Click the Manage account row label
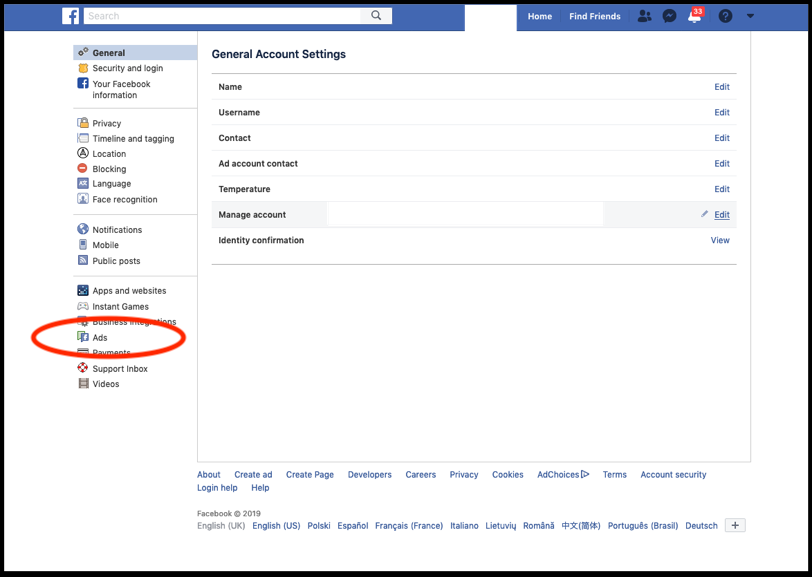The image size is (812, 577). coord(252,214)
